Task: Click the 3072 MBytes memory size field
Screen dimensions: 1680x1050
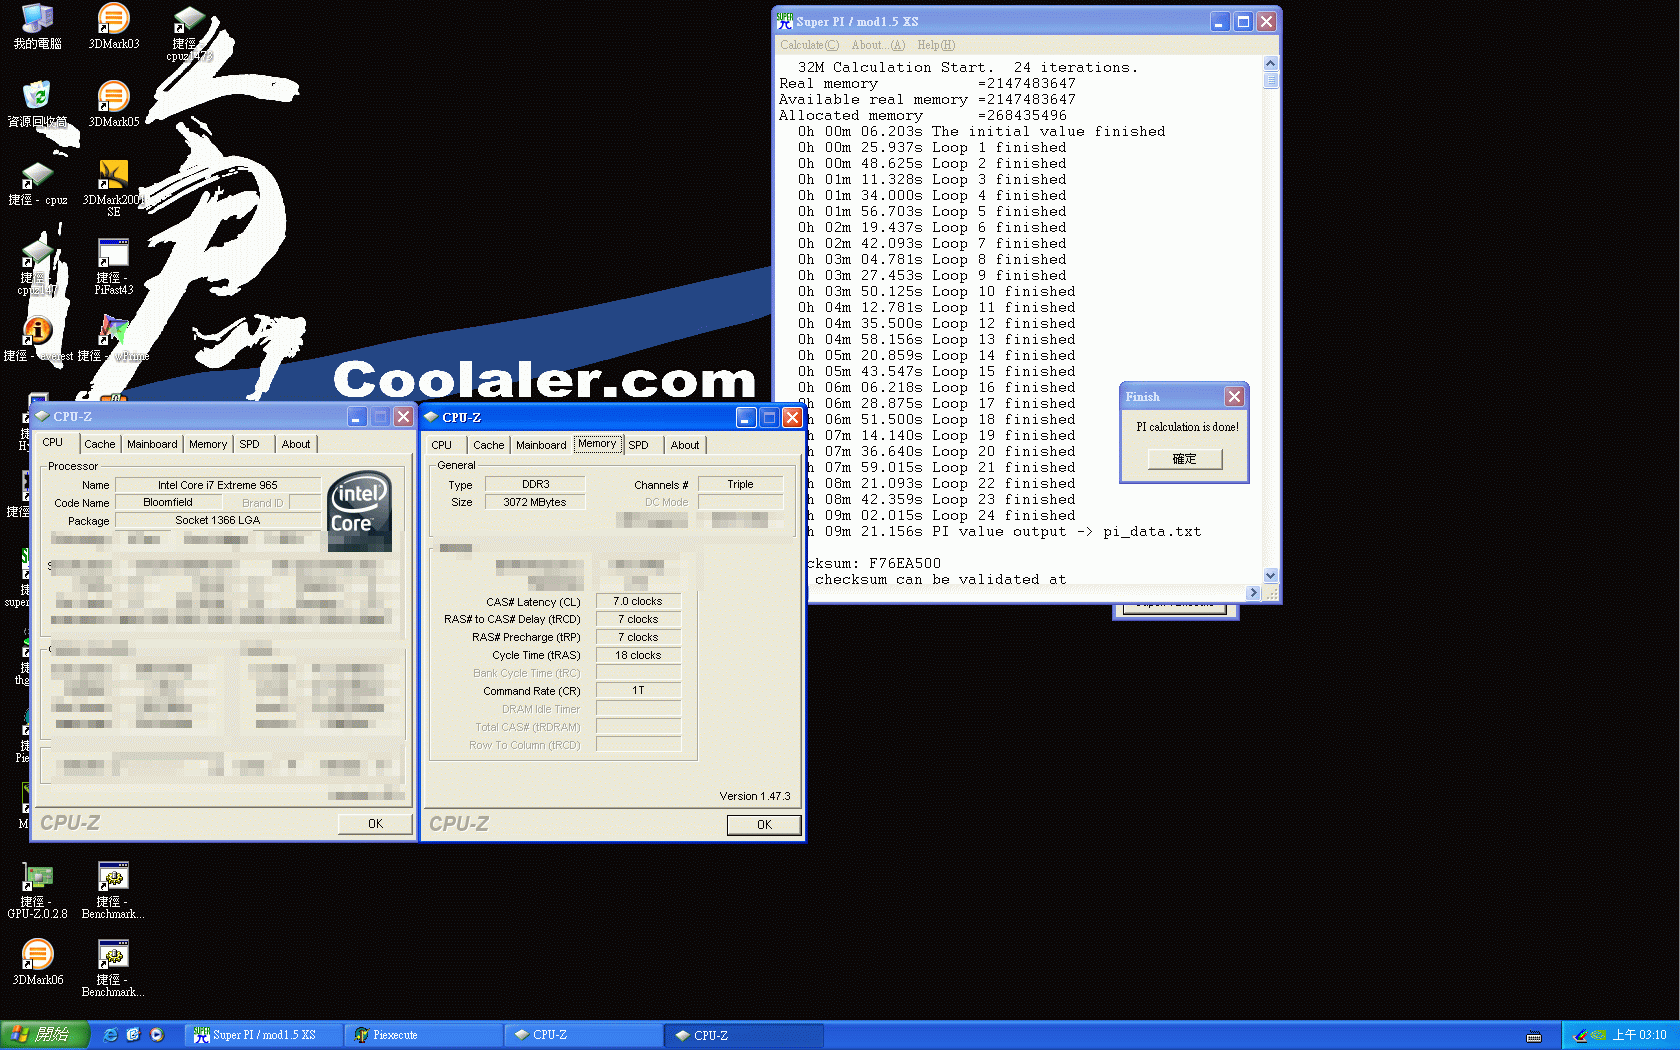Action: coord(535,502)
